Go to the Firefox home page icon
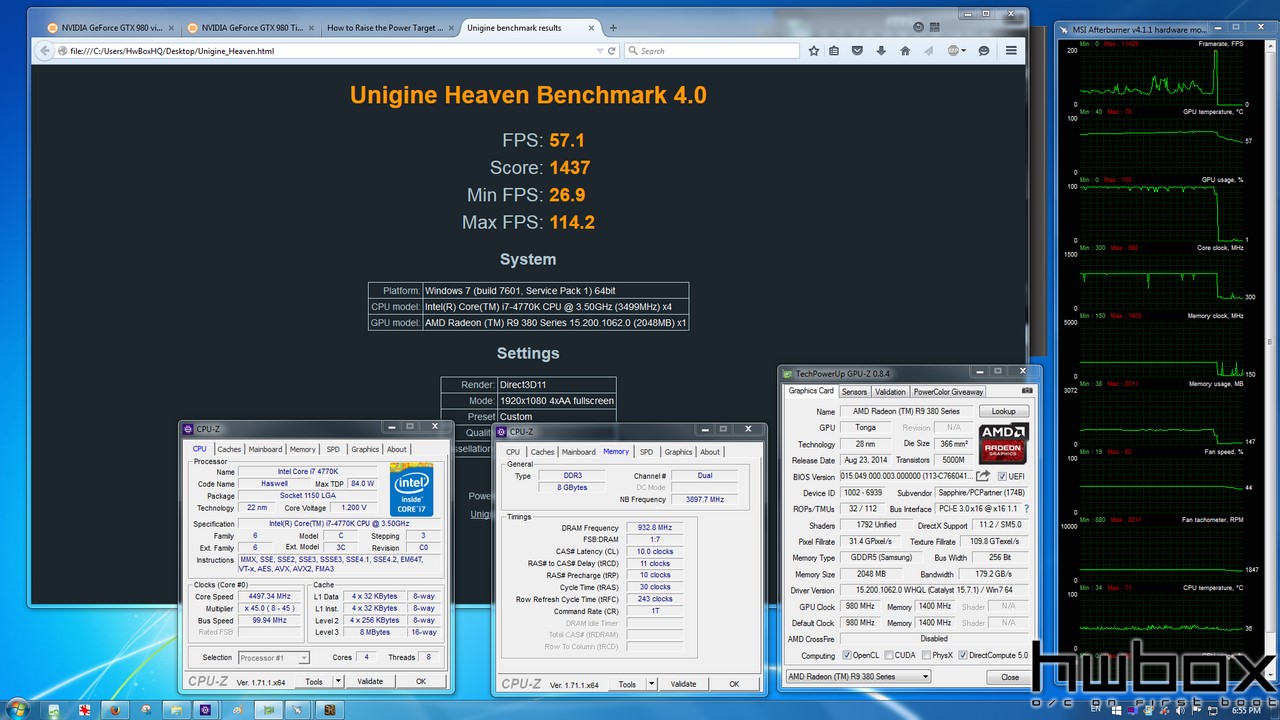The image size is (1280, 720). pos(905,50)
